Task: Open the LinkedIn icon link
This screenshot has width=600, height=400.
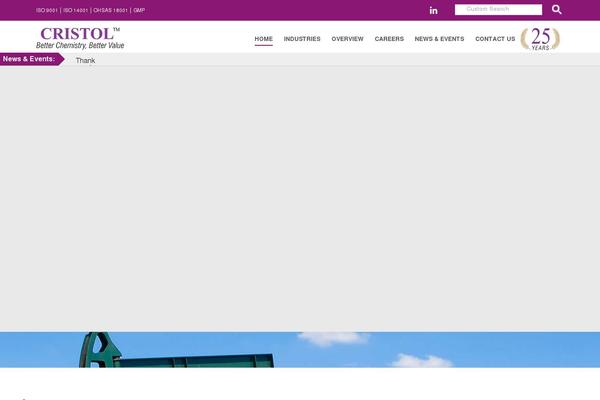Action: coord(433,10)
